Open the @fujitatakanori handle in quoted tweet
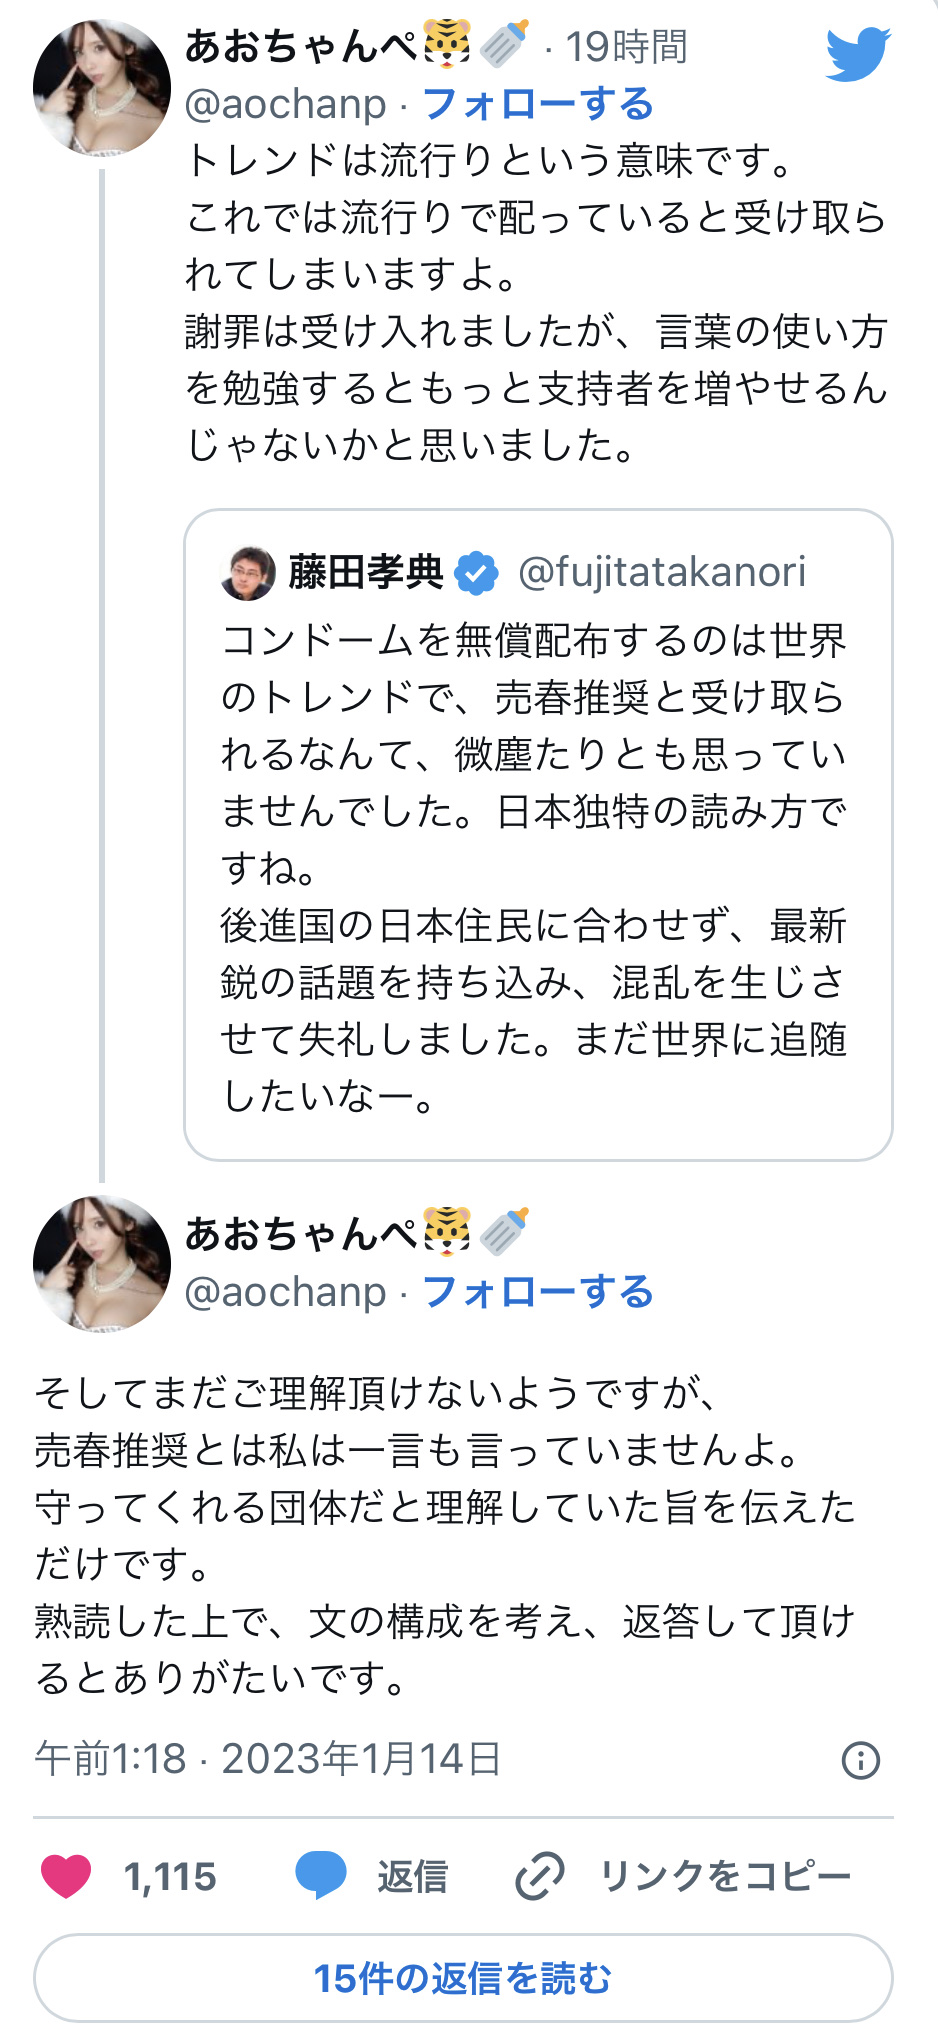 coord(662,572)
